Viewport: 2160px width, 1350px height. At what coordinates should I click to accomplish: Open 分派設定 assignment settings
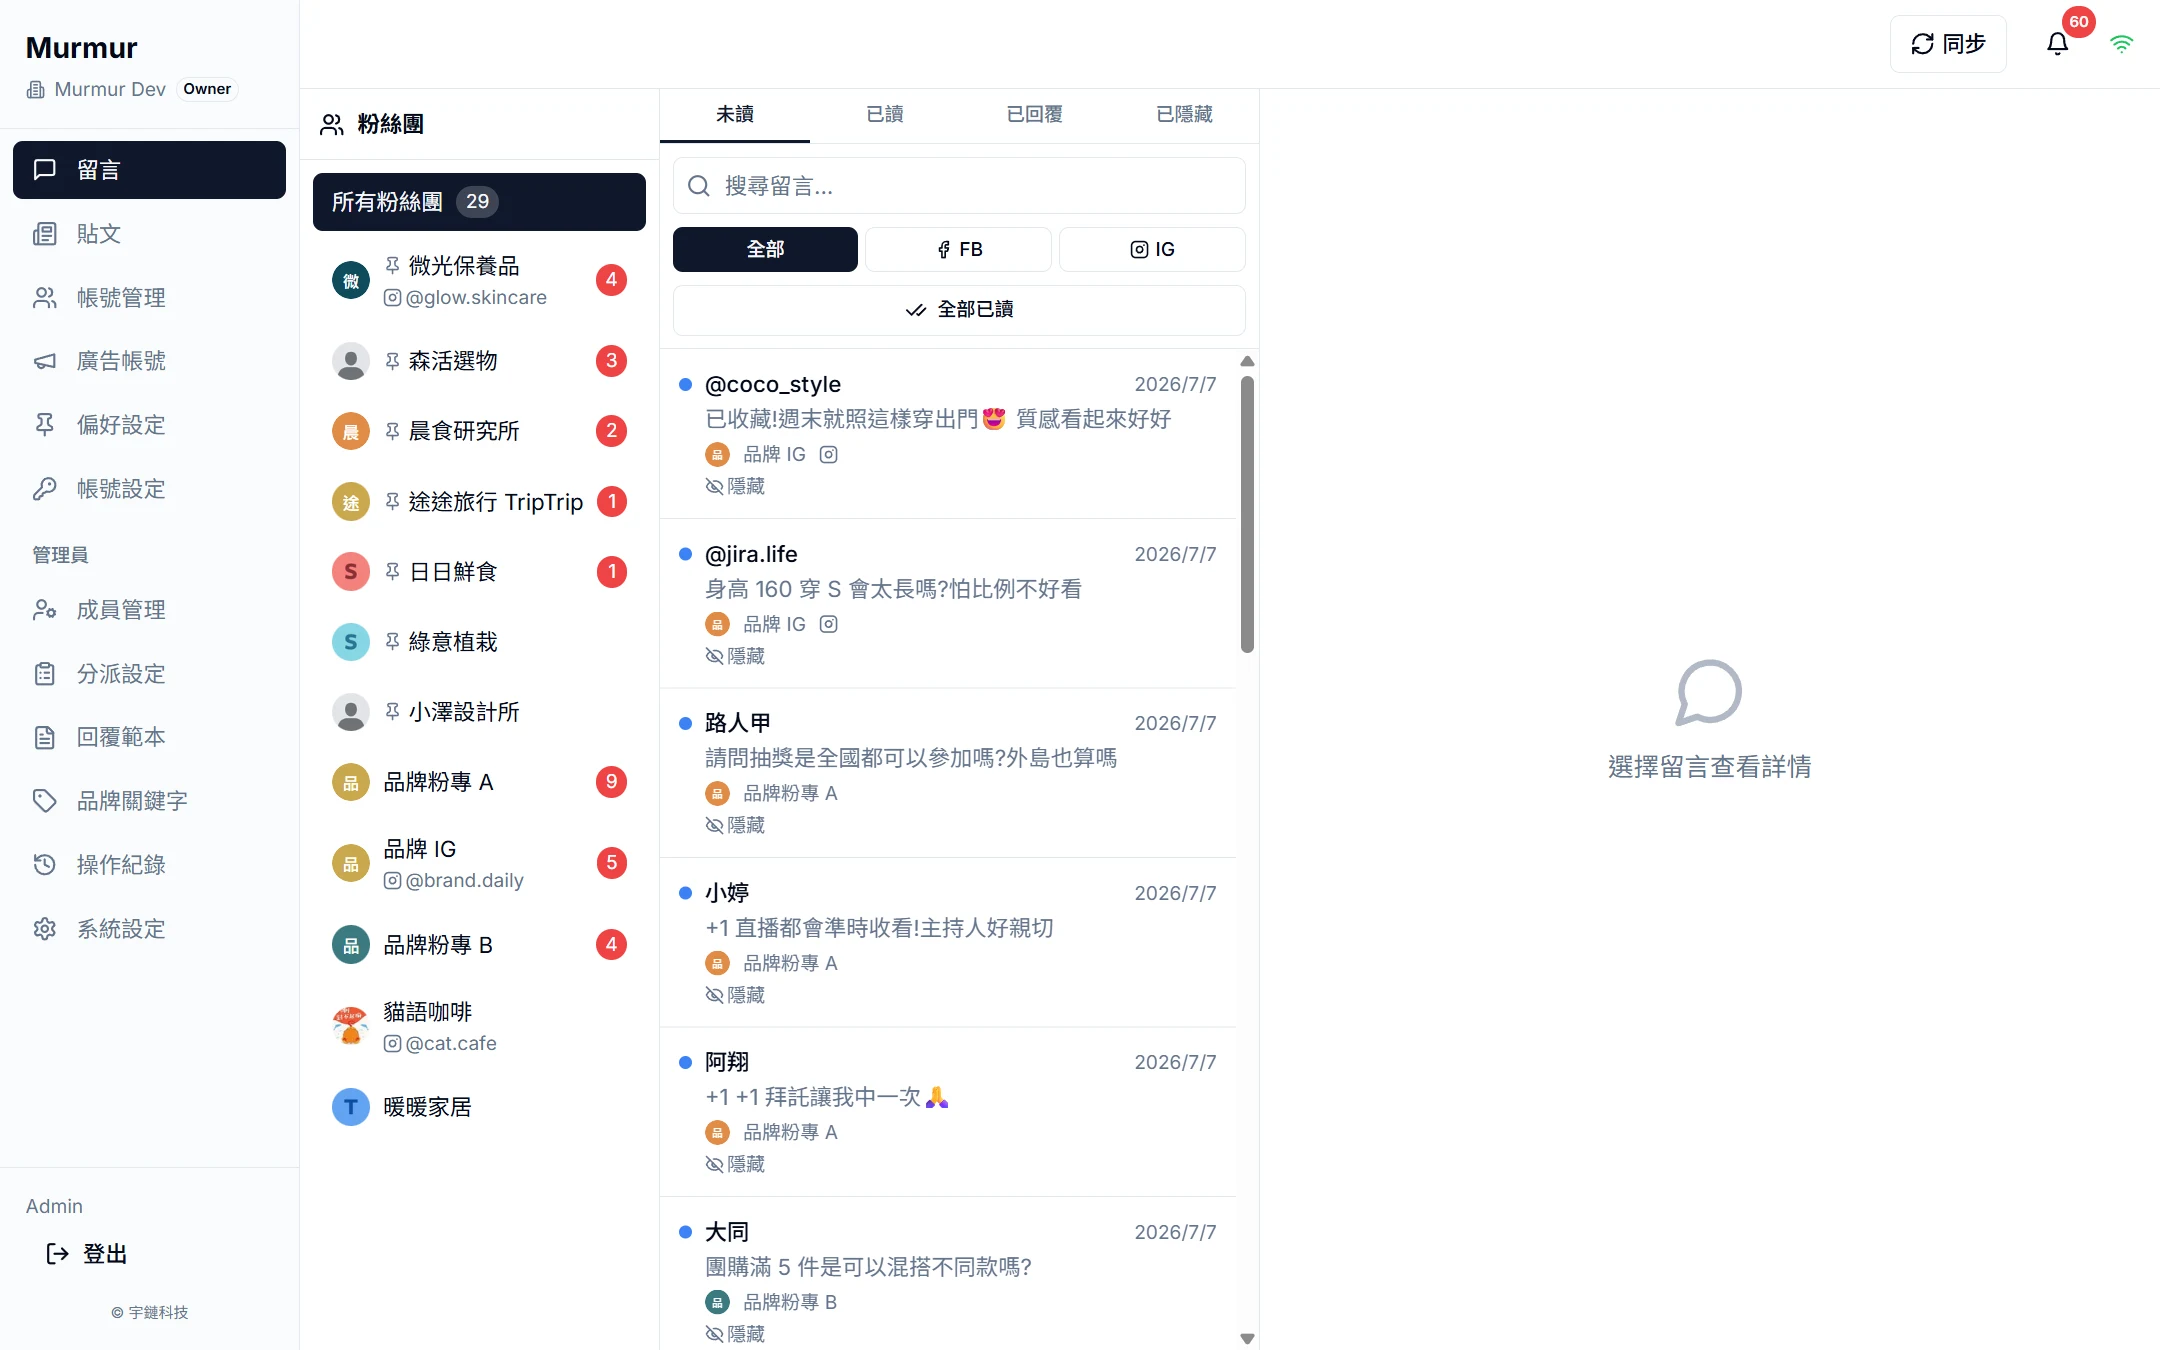click(x=149, y=674)
